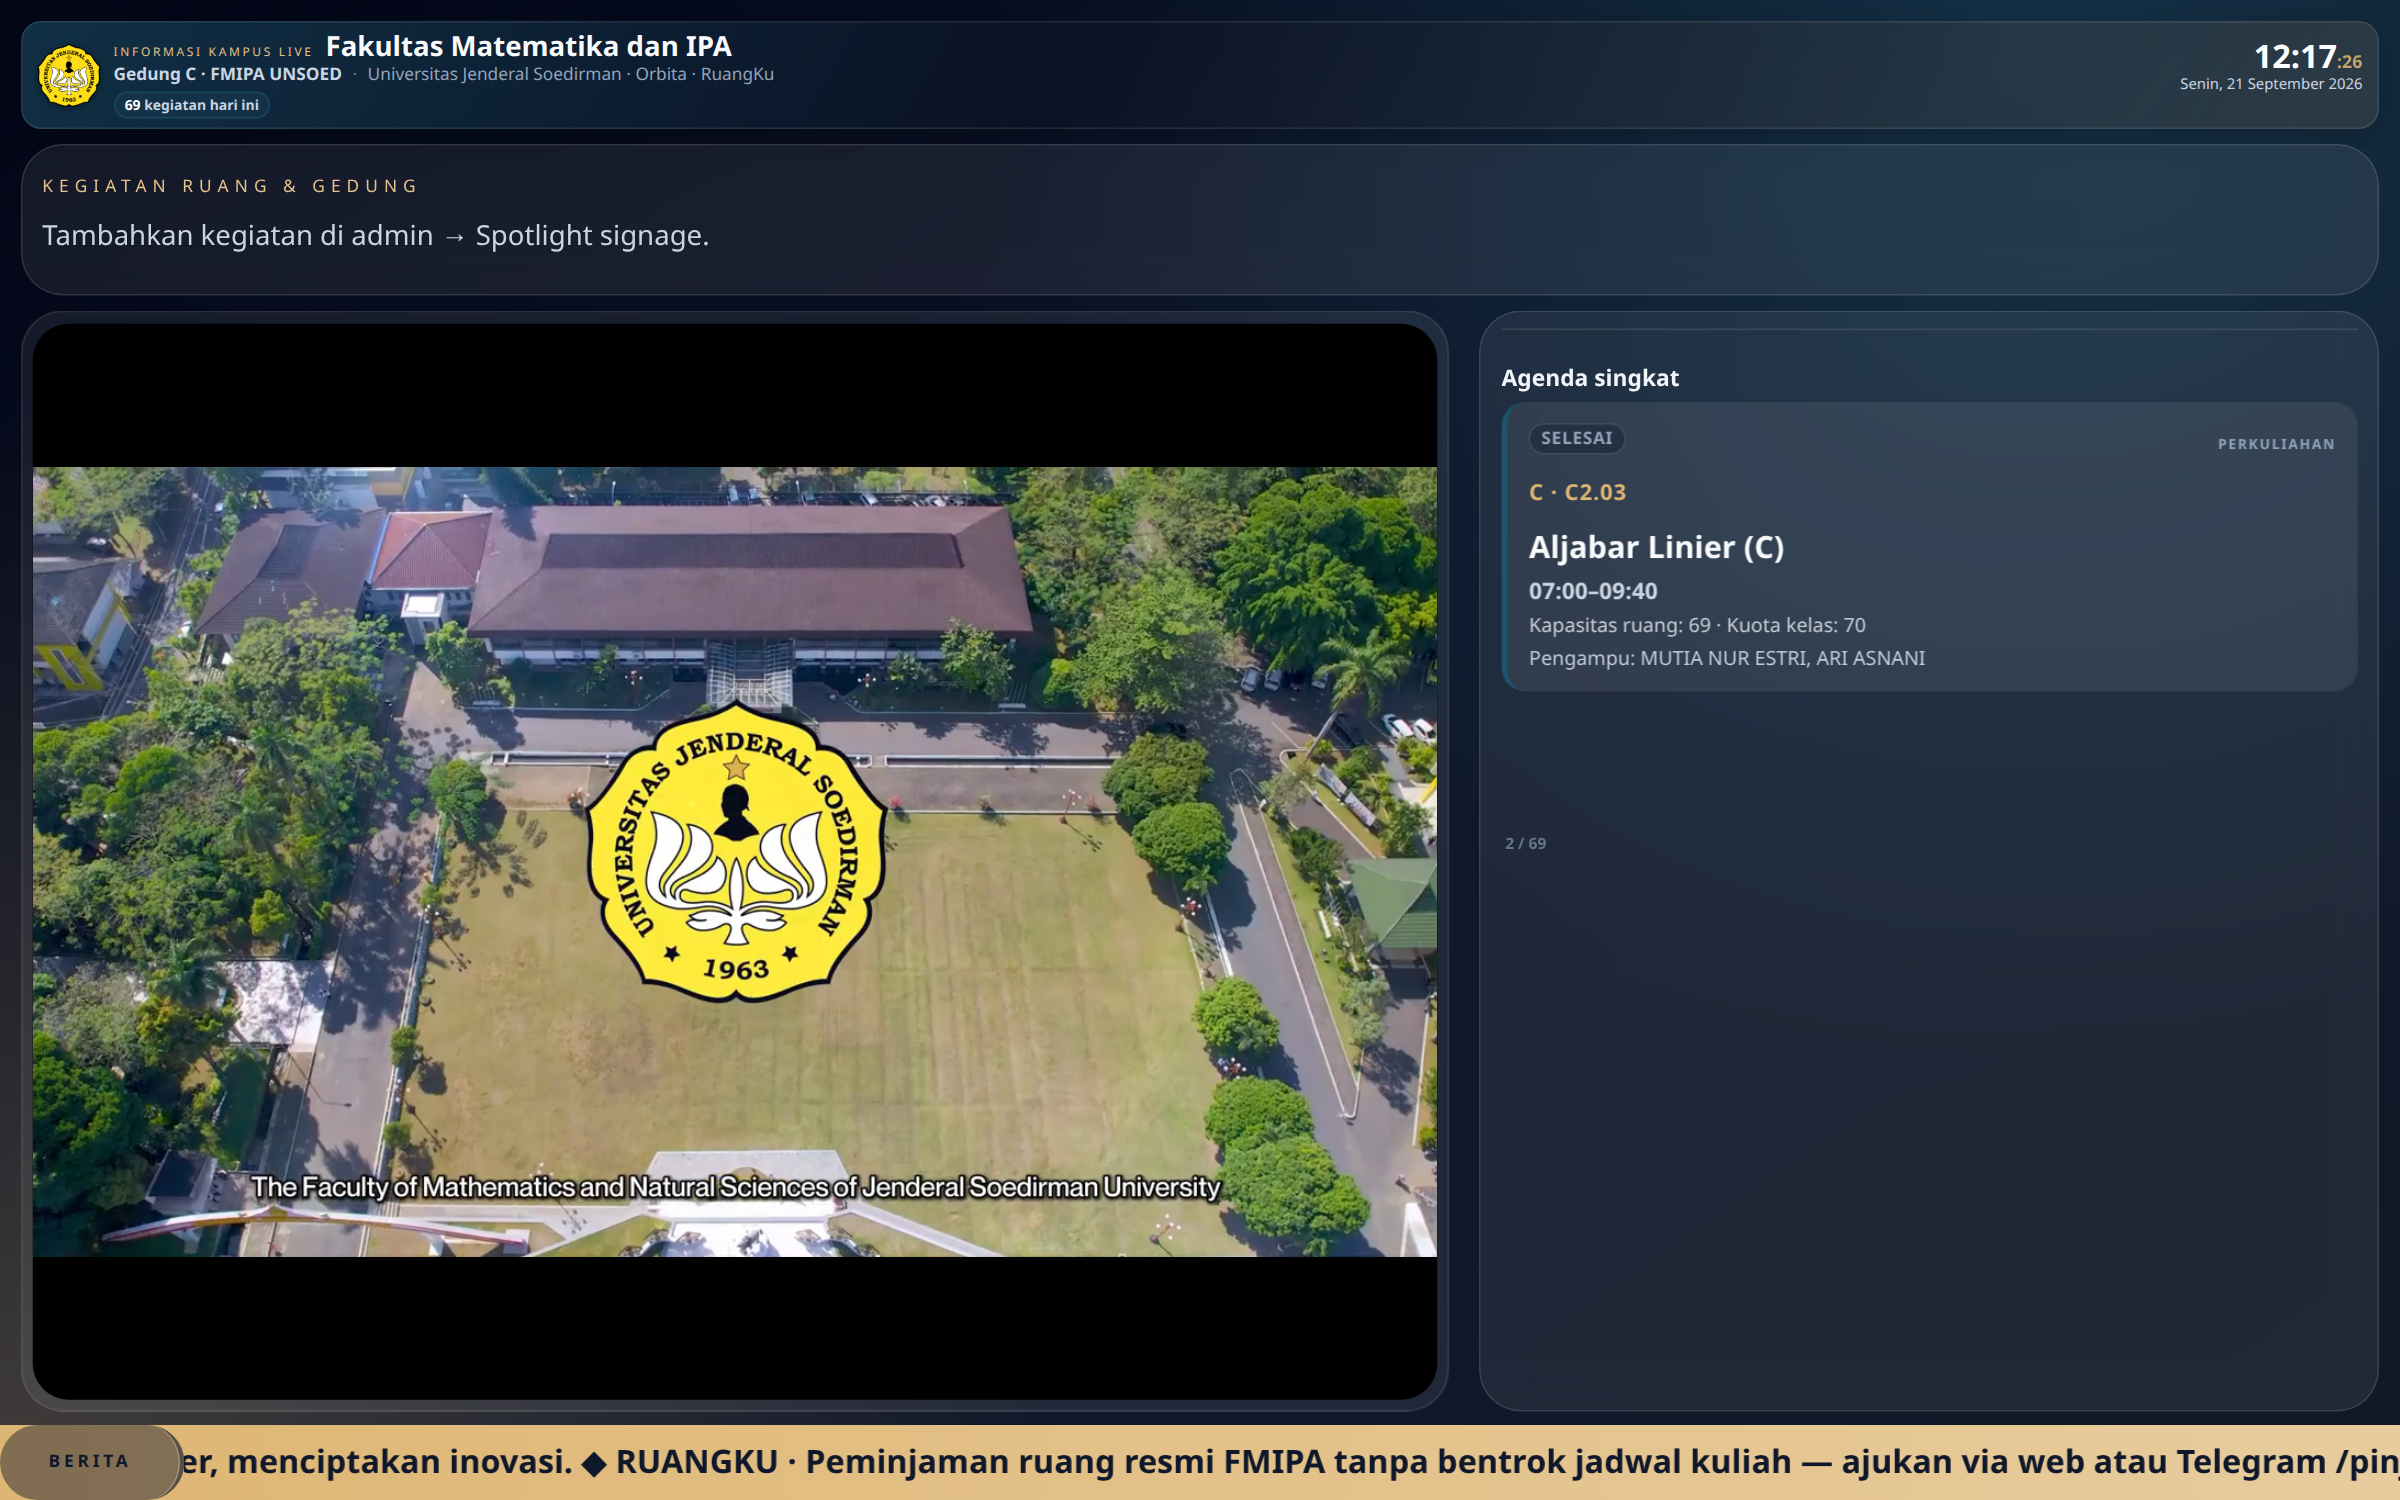Click 'Universitas Jenderal Soedirman · Orbita · RuangKu' subtitle
The height and width of the screenshot is (1500, 2400).
(570, 74)
